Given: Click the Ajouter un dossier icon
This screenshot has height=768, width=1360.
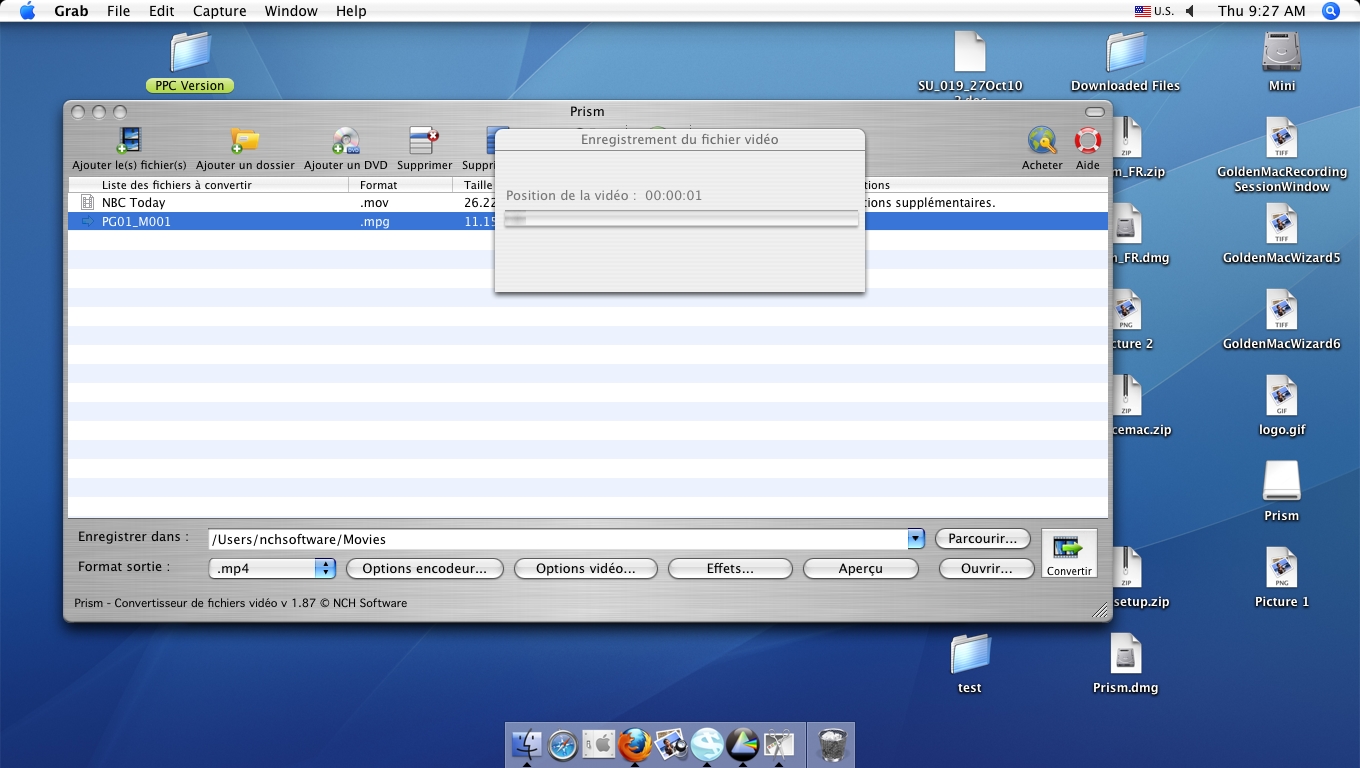Looking at the screenshot, I should (245, 141).
